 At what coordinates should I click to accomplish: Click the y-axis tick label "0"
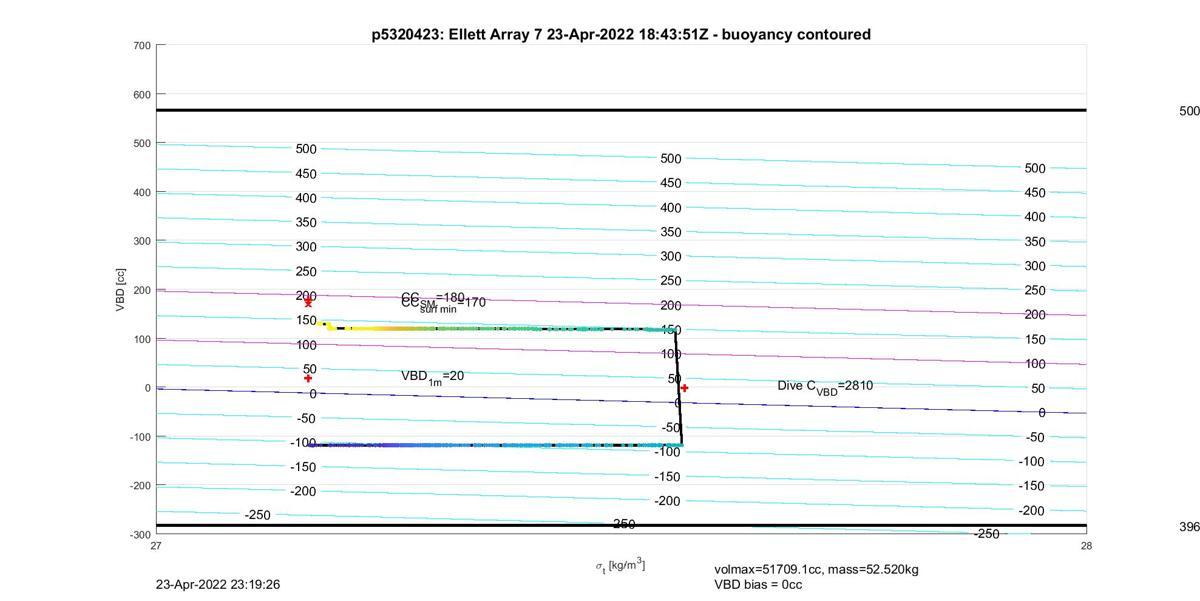[x=147, y=388]
